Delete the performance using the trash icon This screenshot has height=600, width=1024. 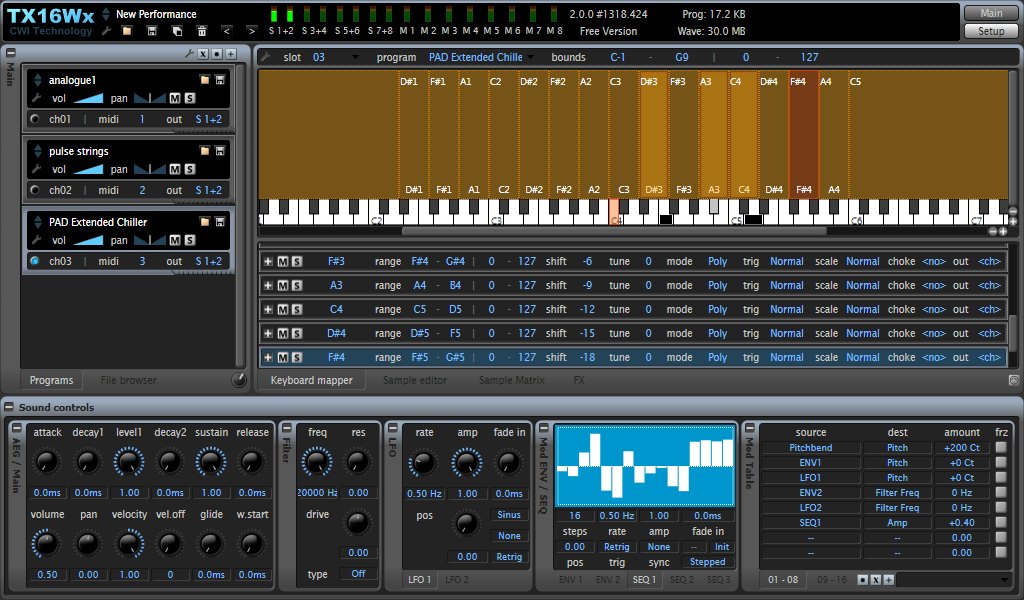click(202, 31)
